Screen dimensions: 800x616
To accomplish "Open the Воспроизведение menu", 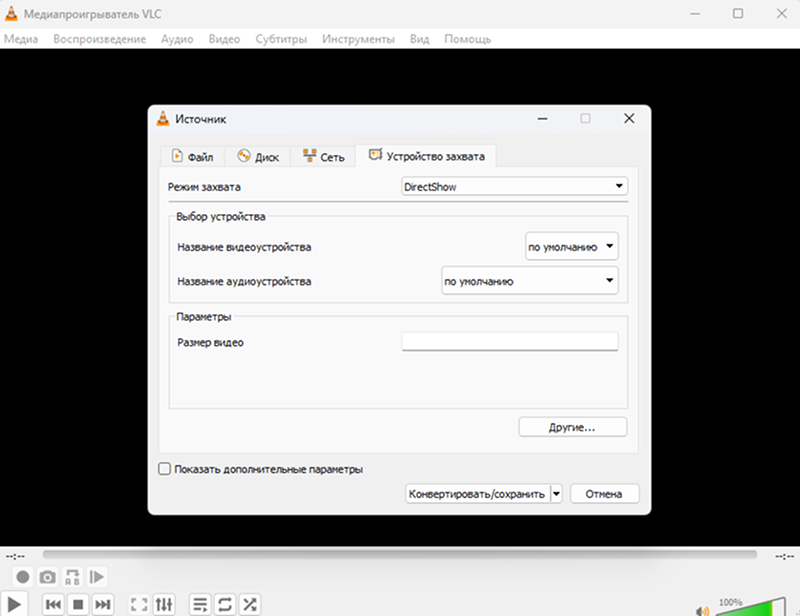I will pos(99,39).
